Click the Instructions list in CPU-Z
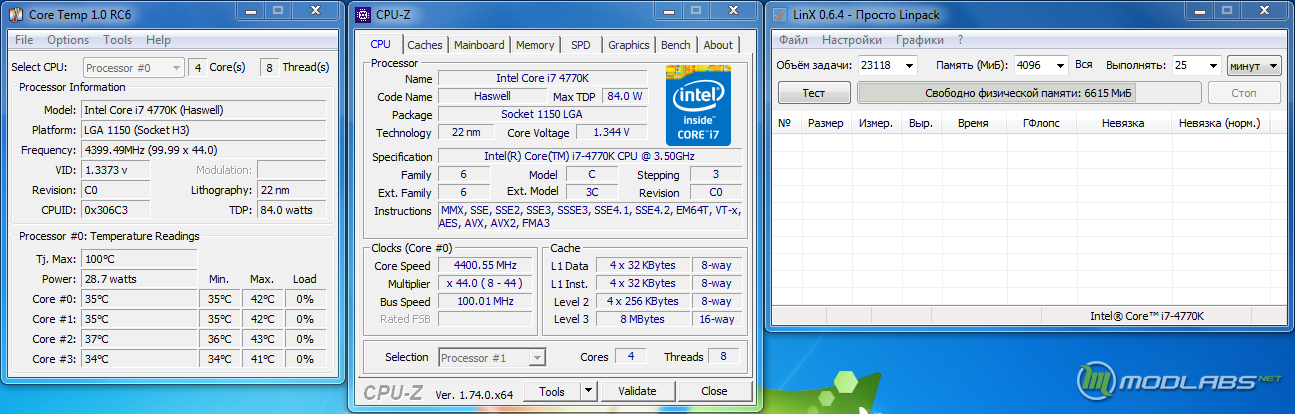Viewport: 1295px width, 414px height. tap(590, 217)
